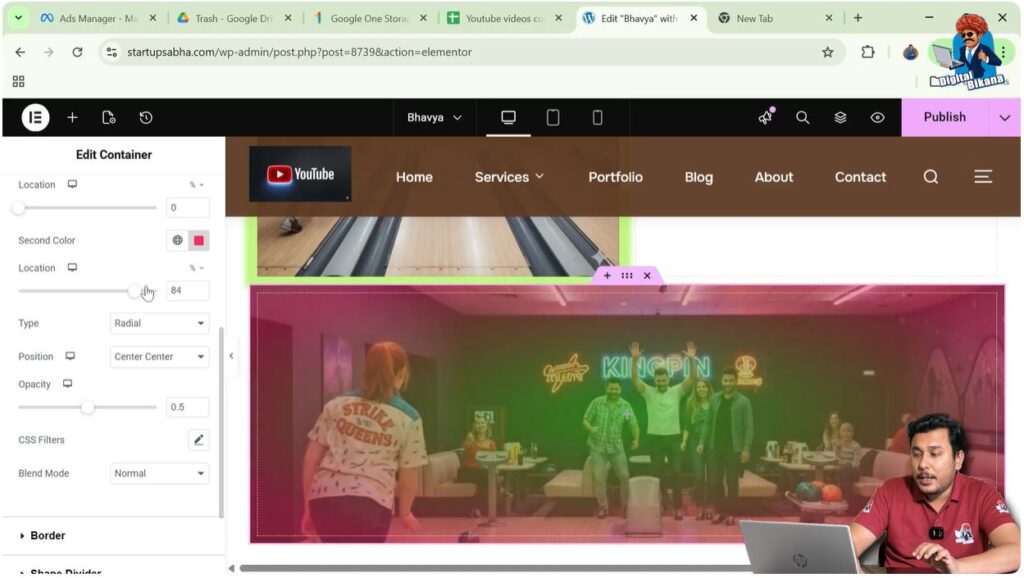Switch to Google One Storage tab
The height and width of the screenshot is (578, 1024).
369,18
